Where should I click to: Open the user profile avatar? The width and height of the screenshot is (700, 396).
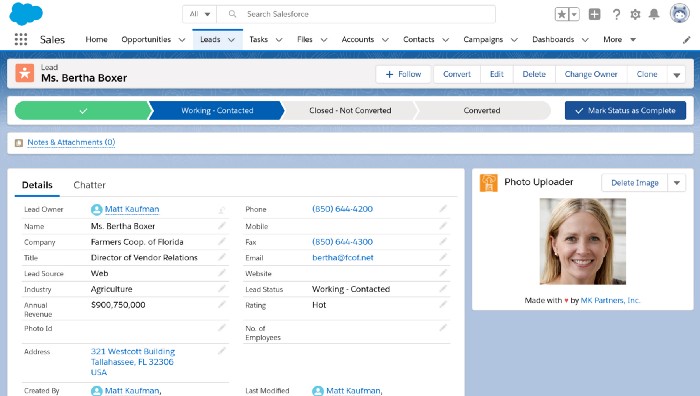click(x=679, y=13)
